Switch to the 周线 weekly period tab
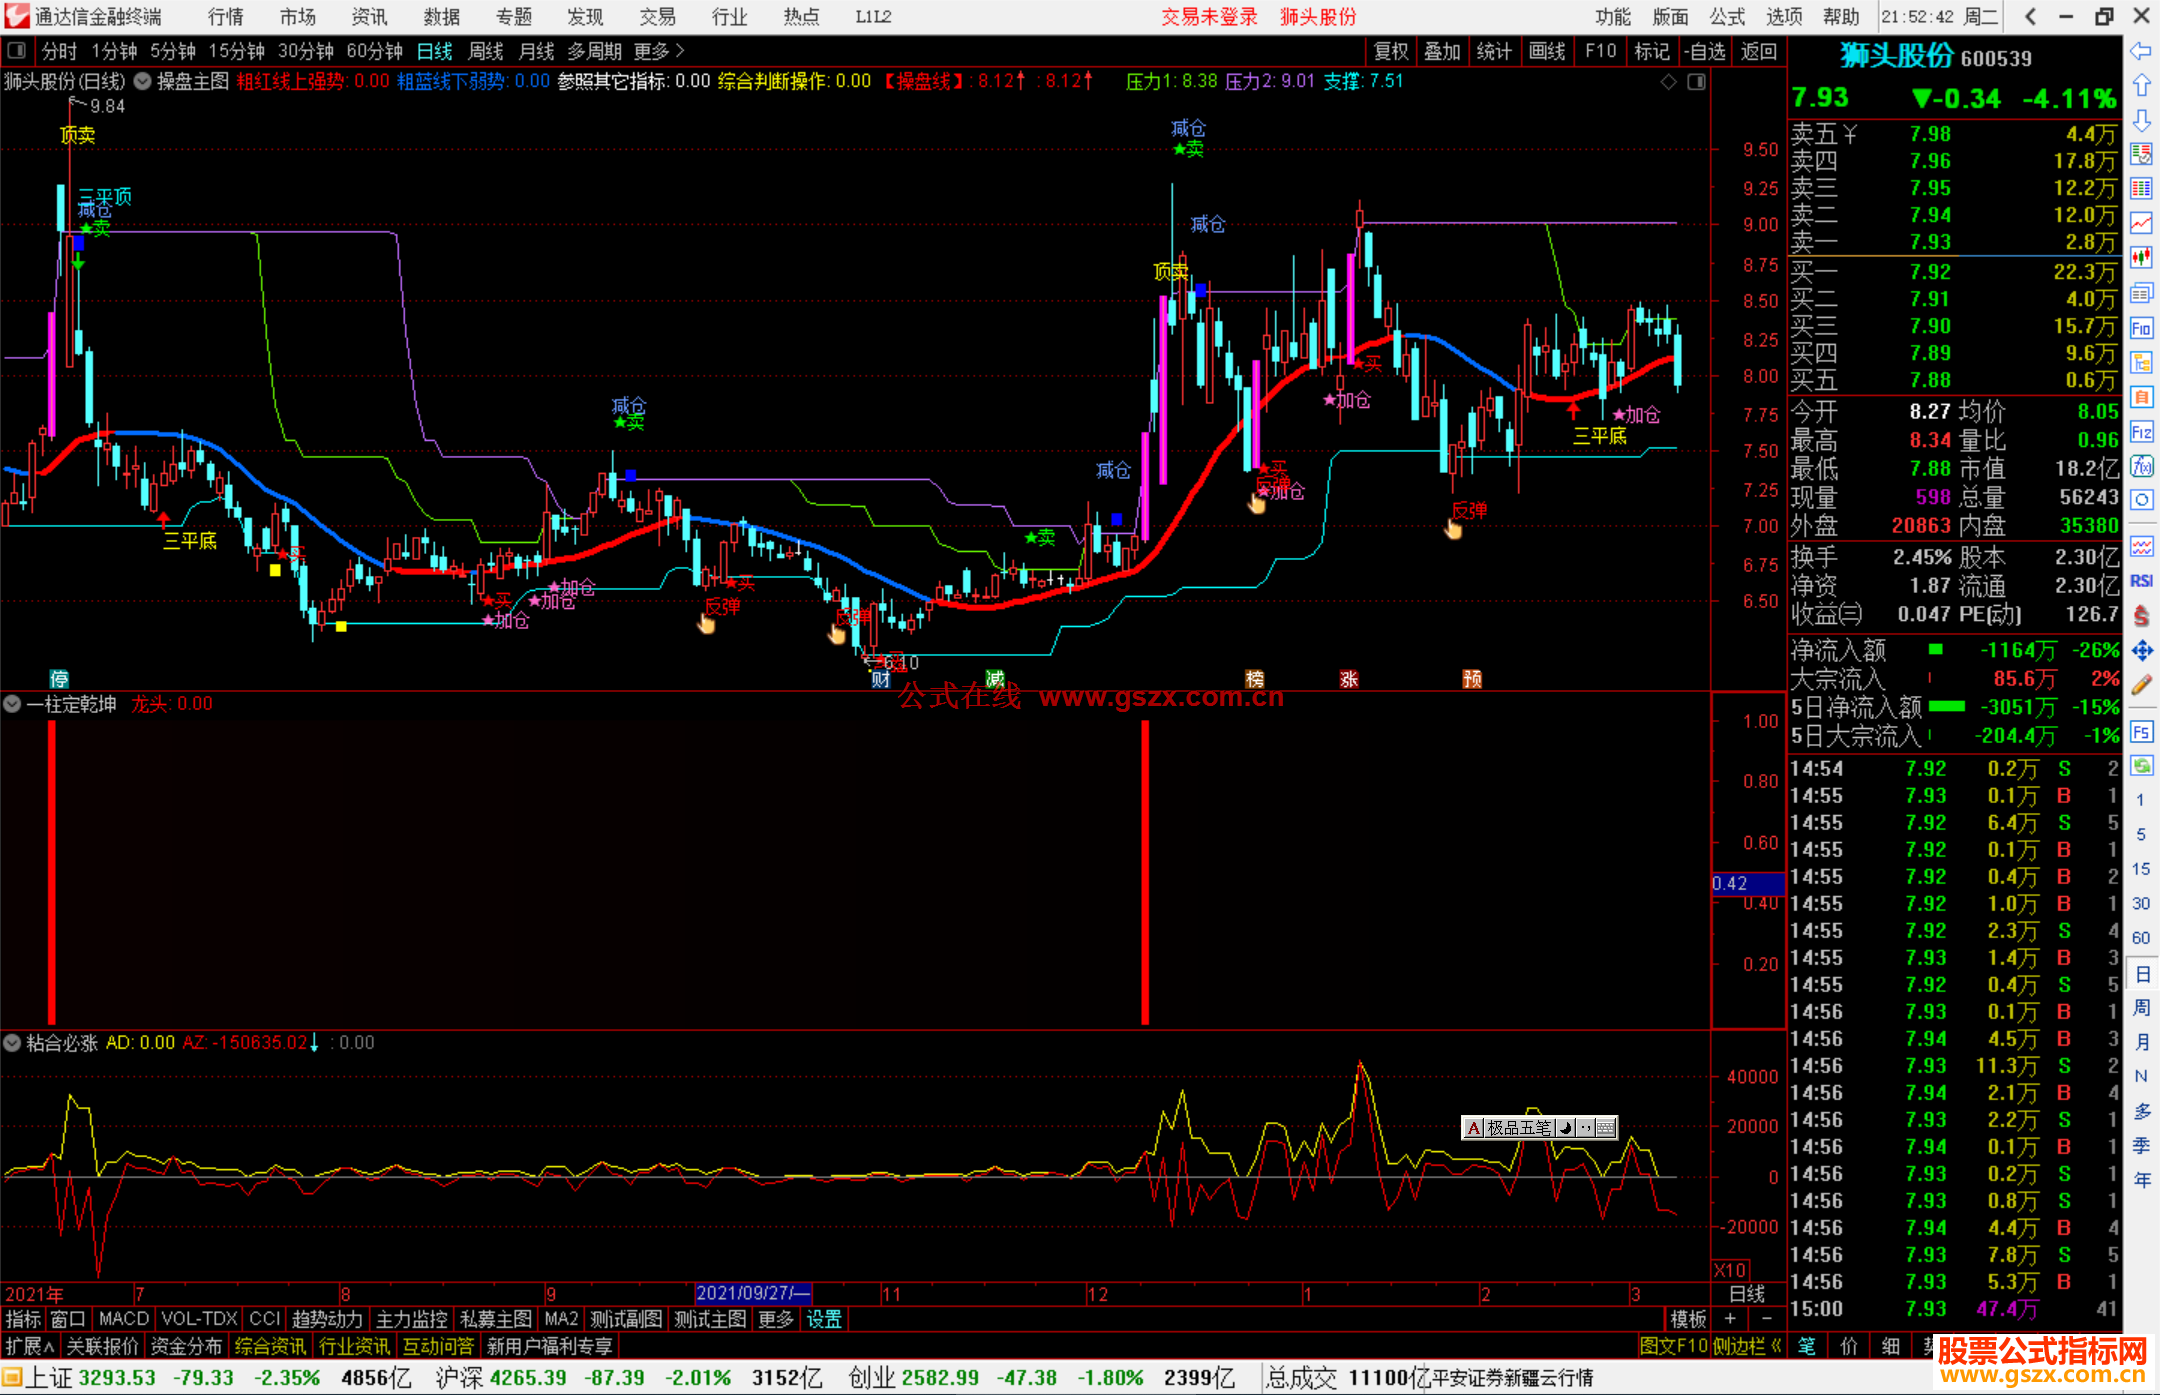The height and width of the screenshot is (1395, 2160). tap(486, 51)
